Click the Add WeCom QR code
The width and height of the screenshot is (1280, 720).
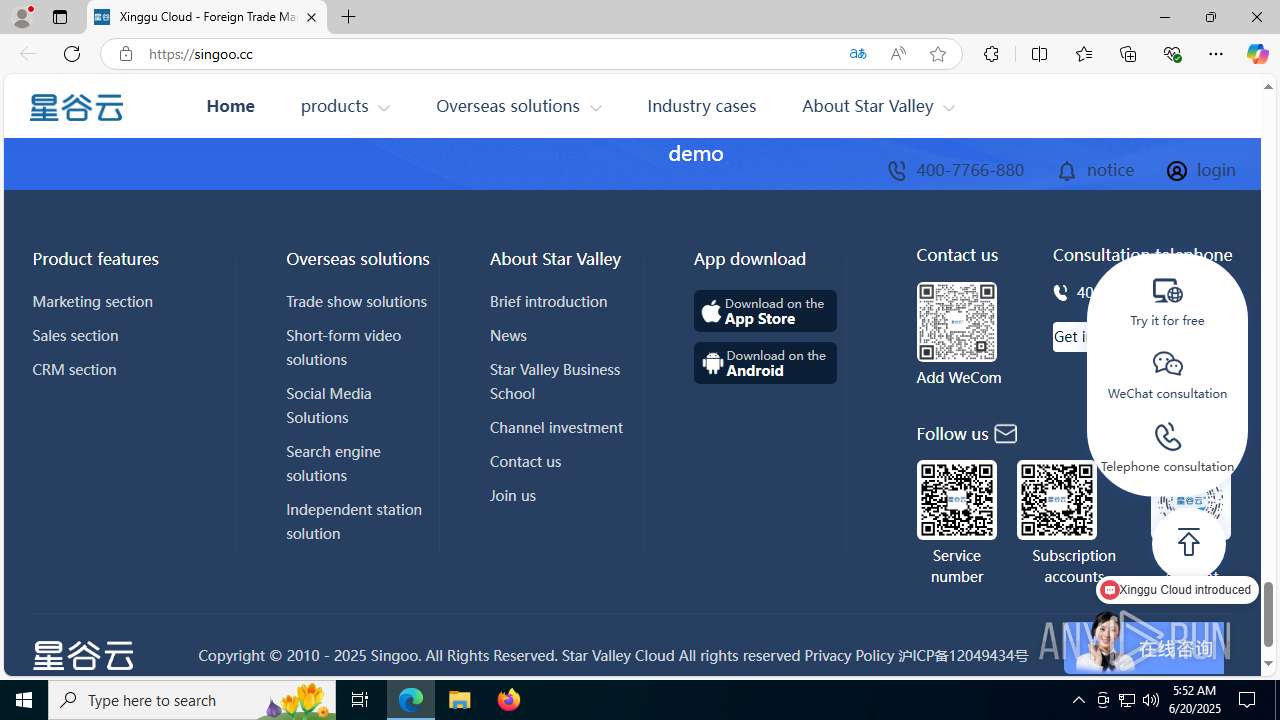coord(957,322)
